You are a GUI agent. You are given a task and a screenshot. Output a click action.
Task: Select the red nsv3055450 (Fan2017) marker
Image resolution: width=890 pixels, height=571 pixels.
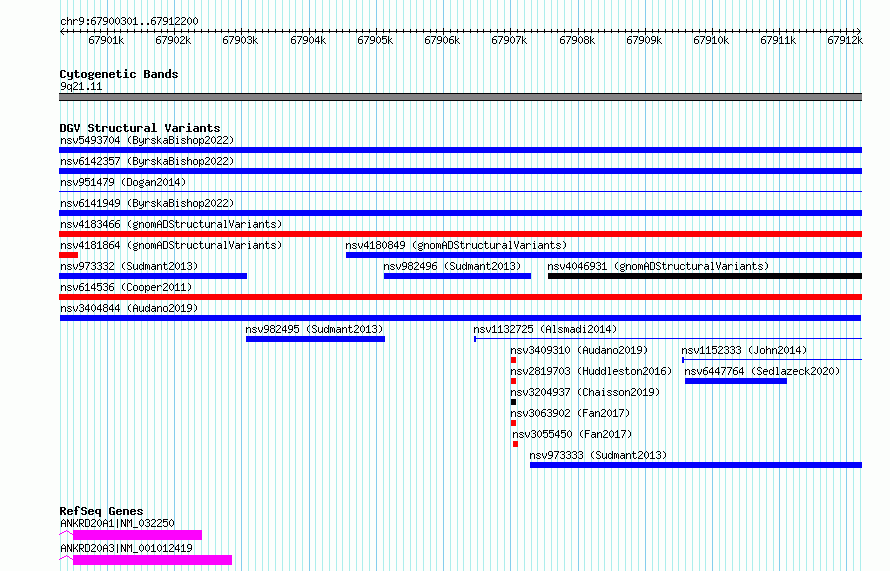coord(515,444)
